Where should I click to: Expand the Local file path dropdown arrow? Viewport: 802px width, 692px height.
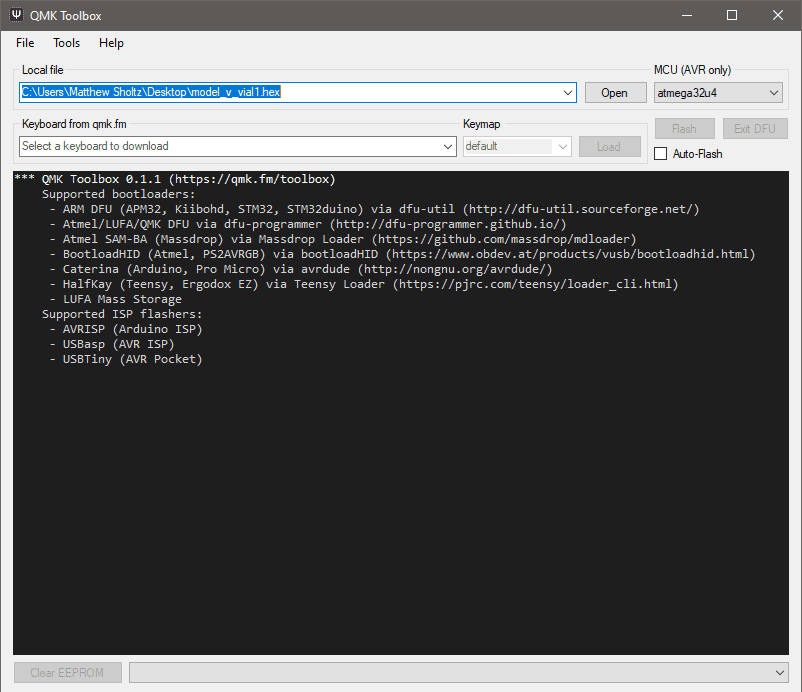[568, 92]
